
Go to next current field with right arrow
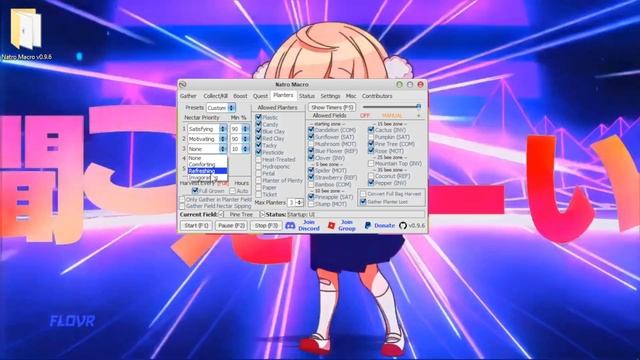(262, 214)
